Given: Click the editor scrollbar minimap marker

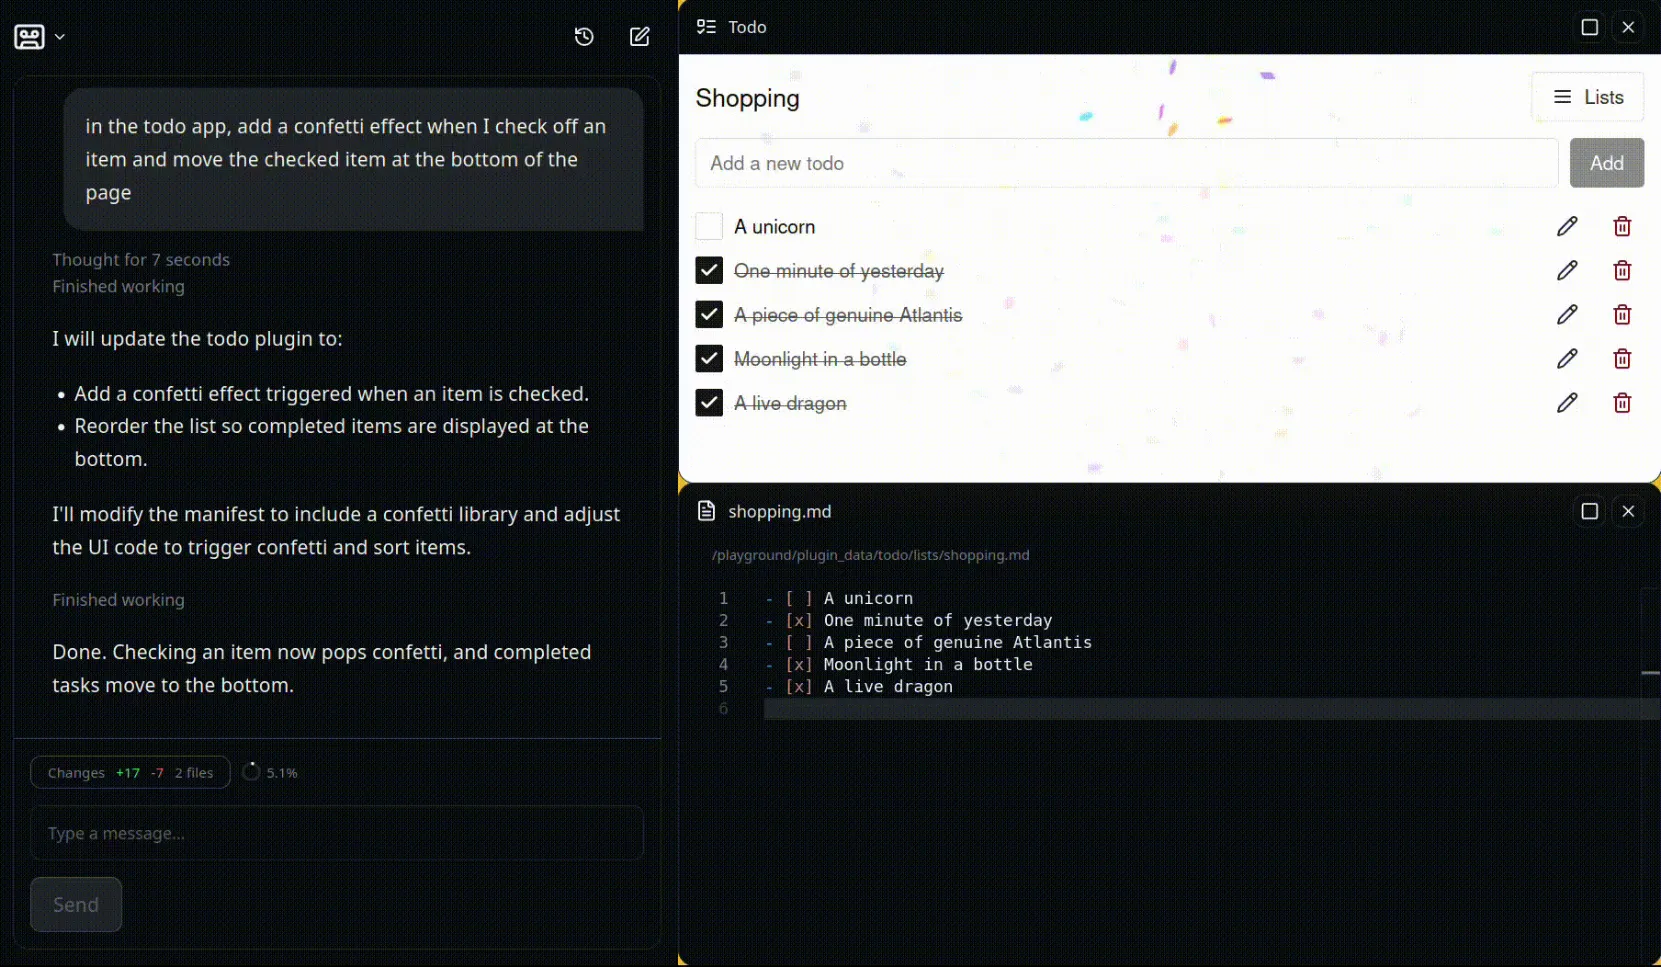Looking at the screenshot, I should [x=1651, y=673].
